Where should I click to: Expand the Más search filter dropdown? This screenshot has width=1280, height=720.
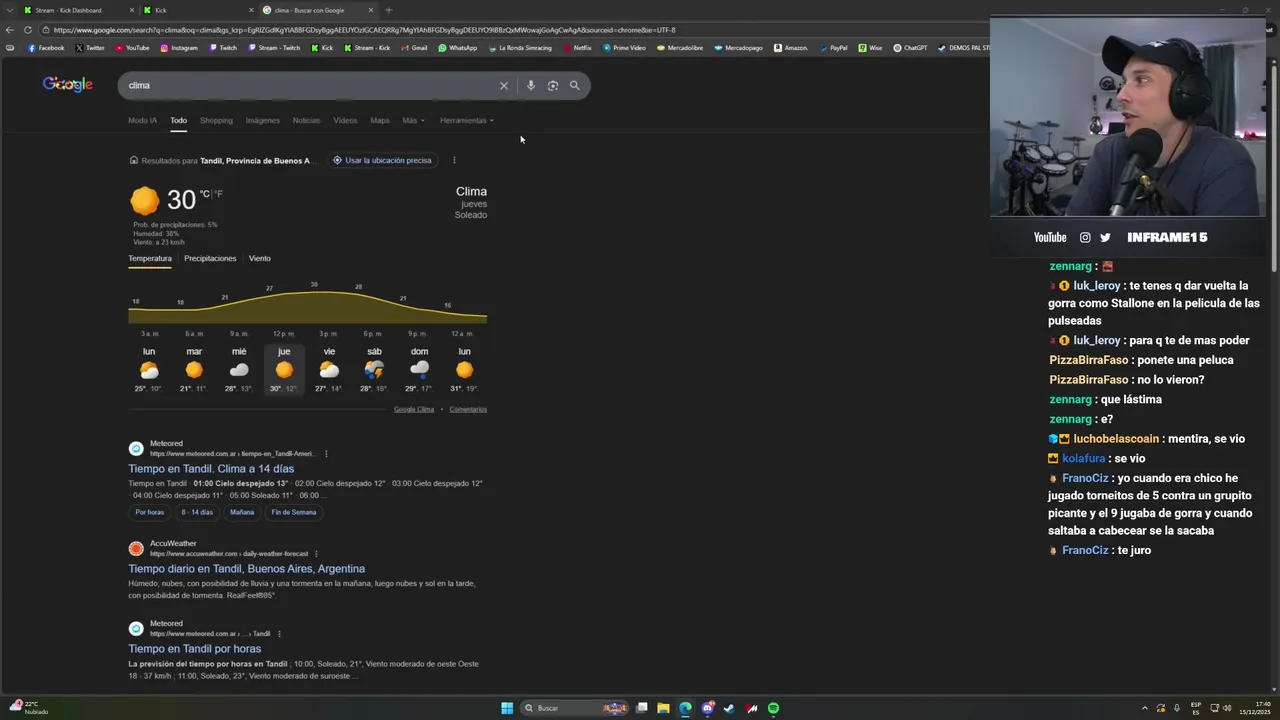click(x=413, y=120)
